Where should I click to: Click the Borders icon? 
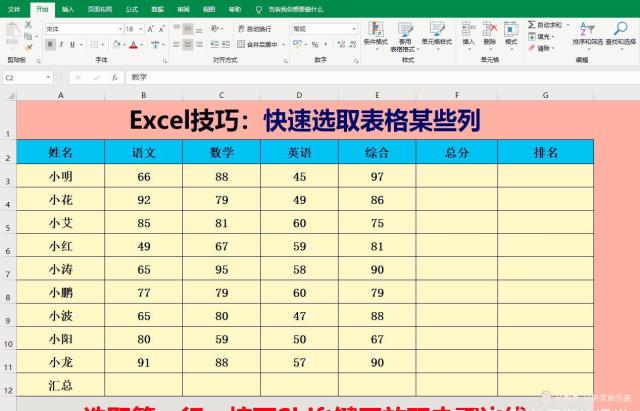point(94,44)
